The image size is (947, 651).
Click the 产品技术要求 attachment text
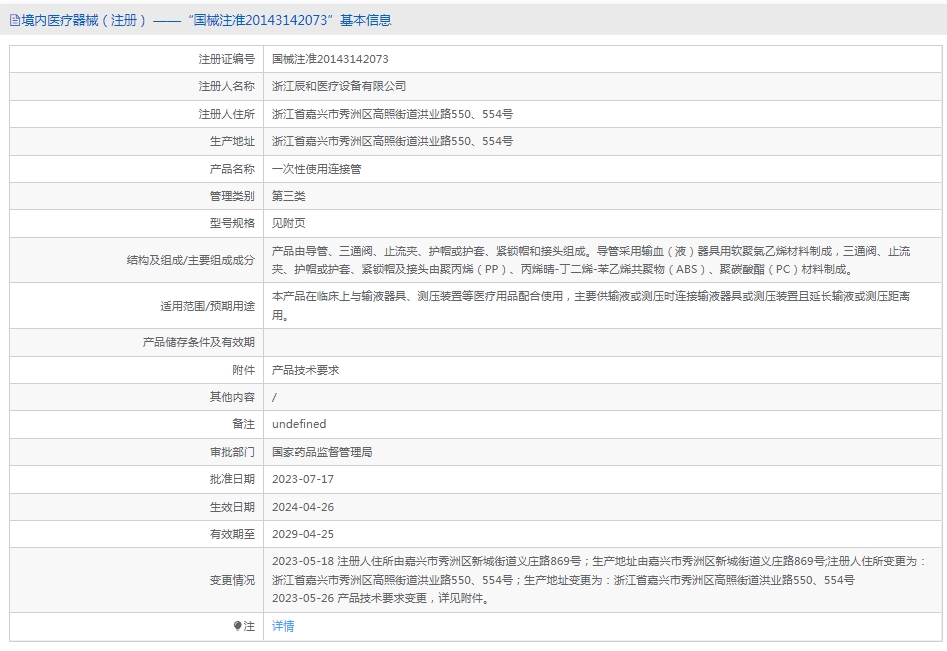point(305,370)
